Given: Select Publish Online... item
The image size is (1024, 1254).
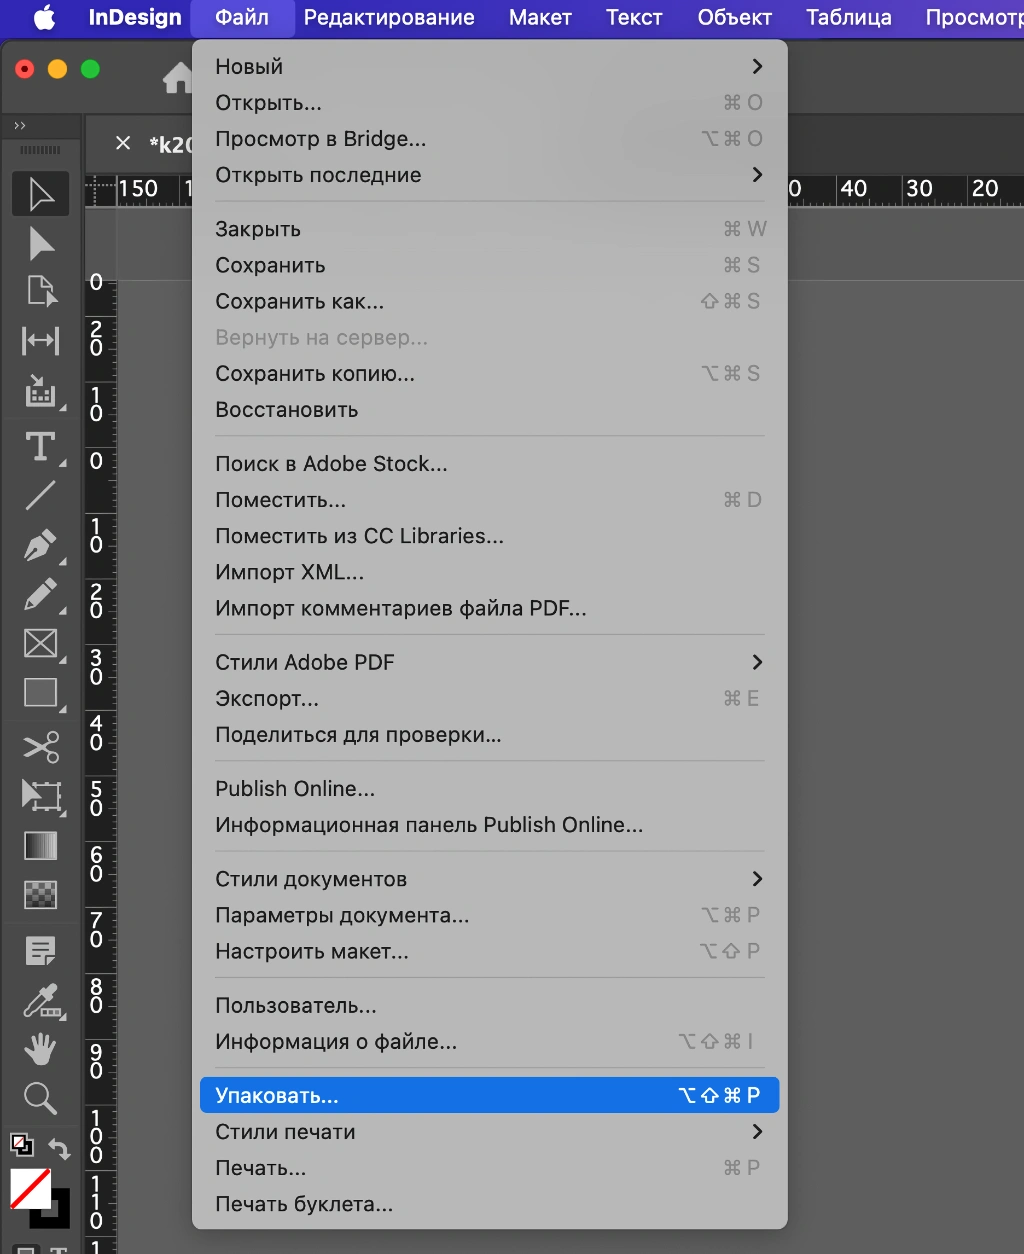Looking at the screenshot, I should pos(490,789).
